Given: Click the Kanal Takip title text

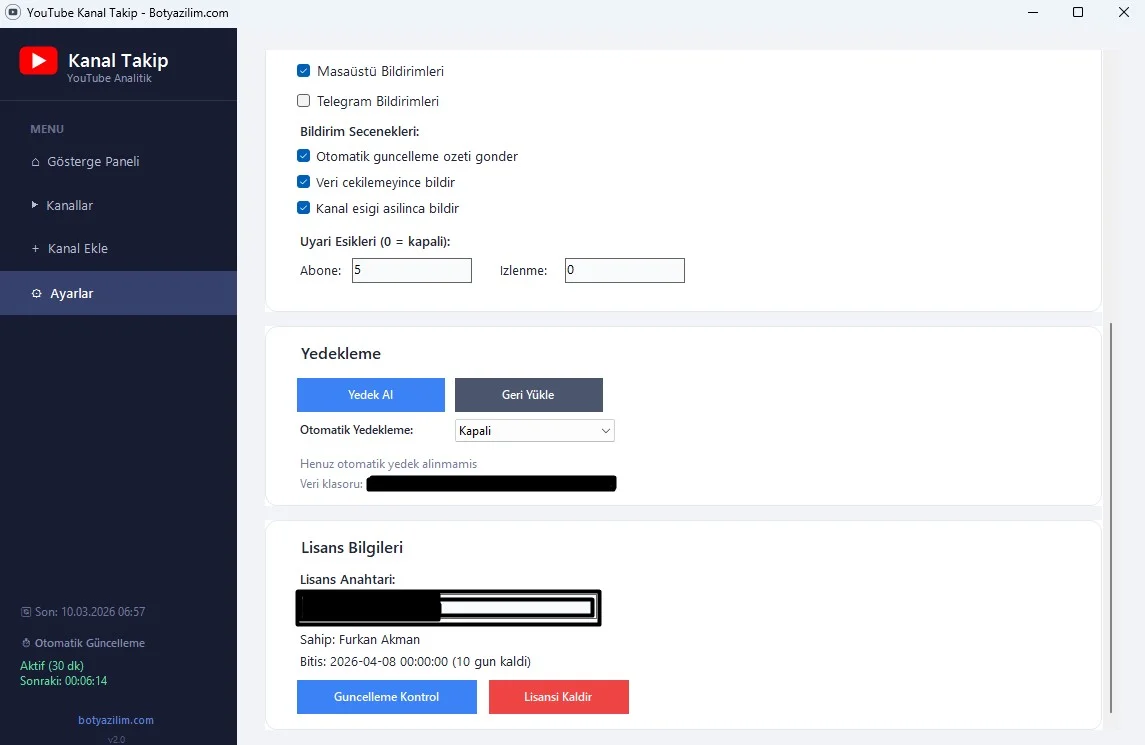Looking at the screenshot, I should [x=118, y=60].
